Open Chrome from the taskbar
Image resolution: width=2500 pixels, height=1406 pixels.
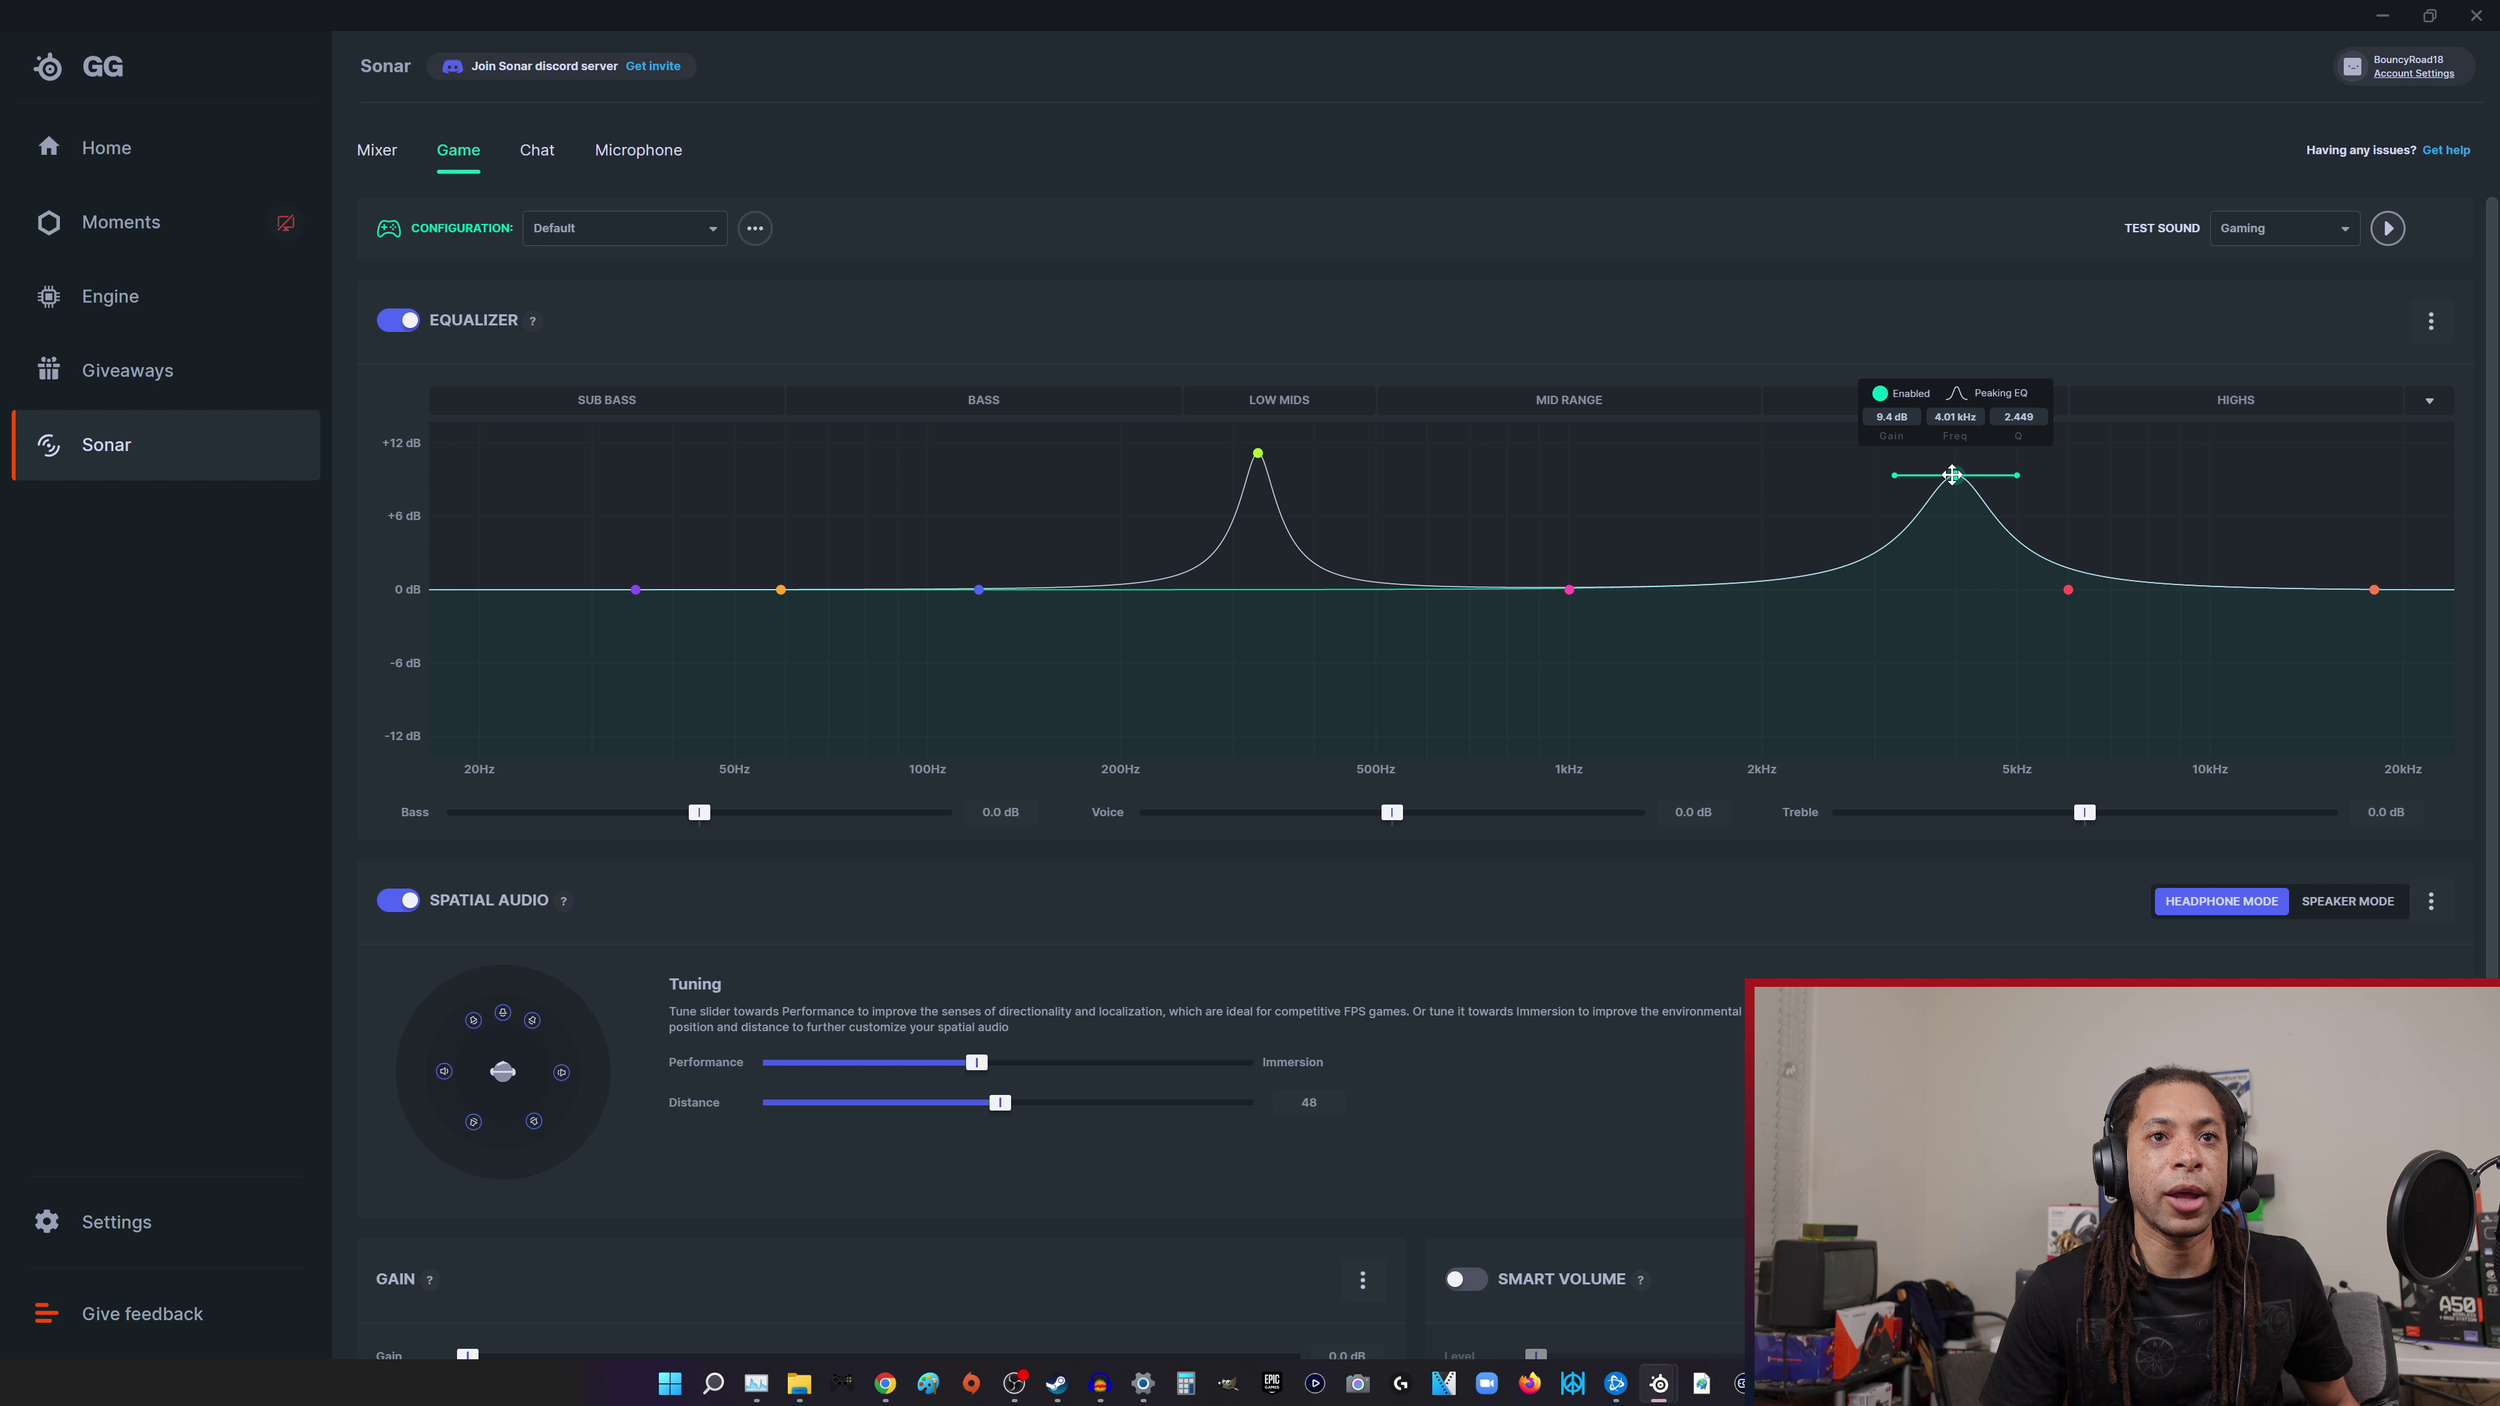coord(885,1384)
